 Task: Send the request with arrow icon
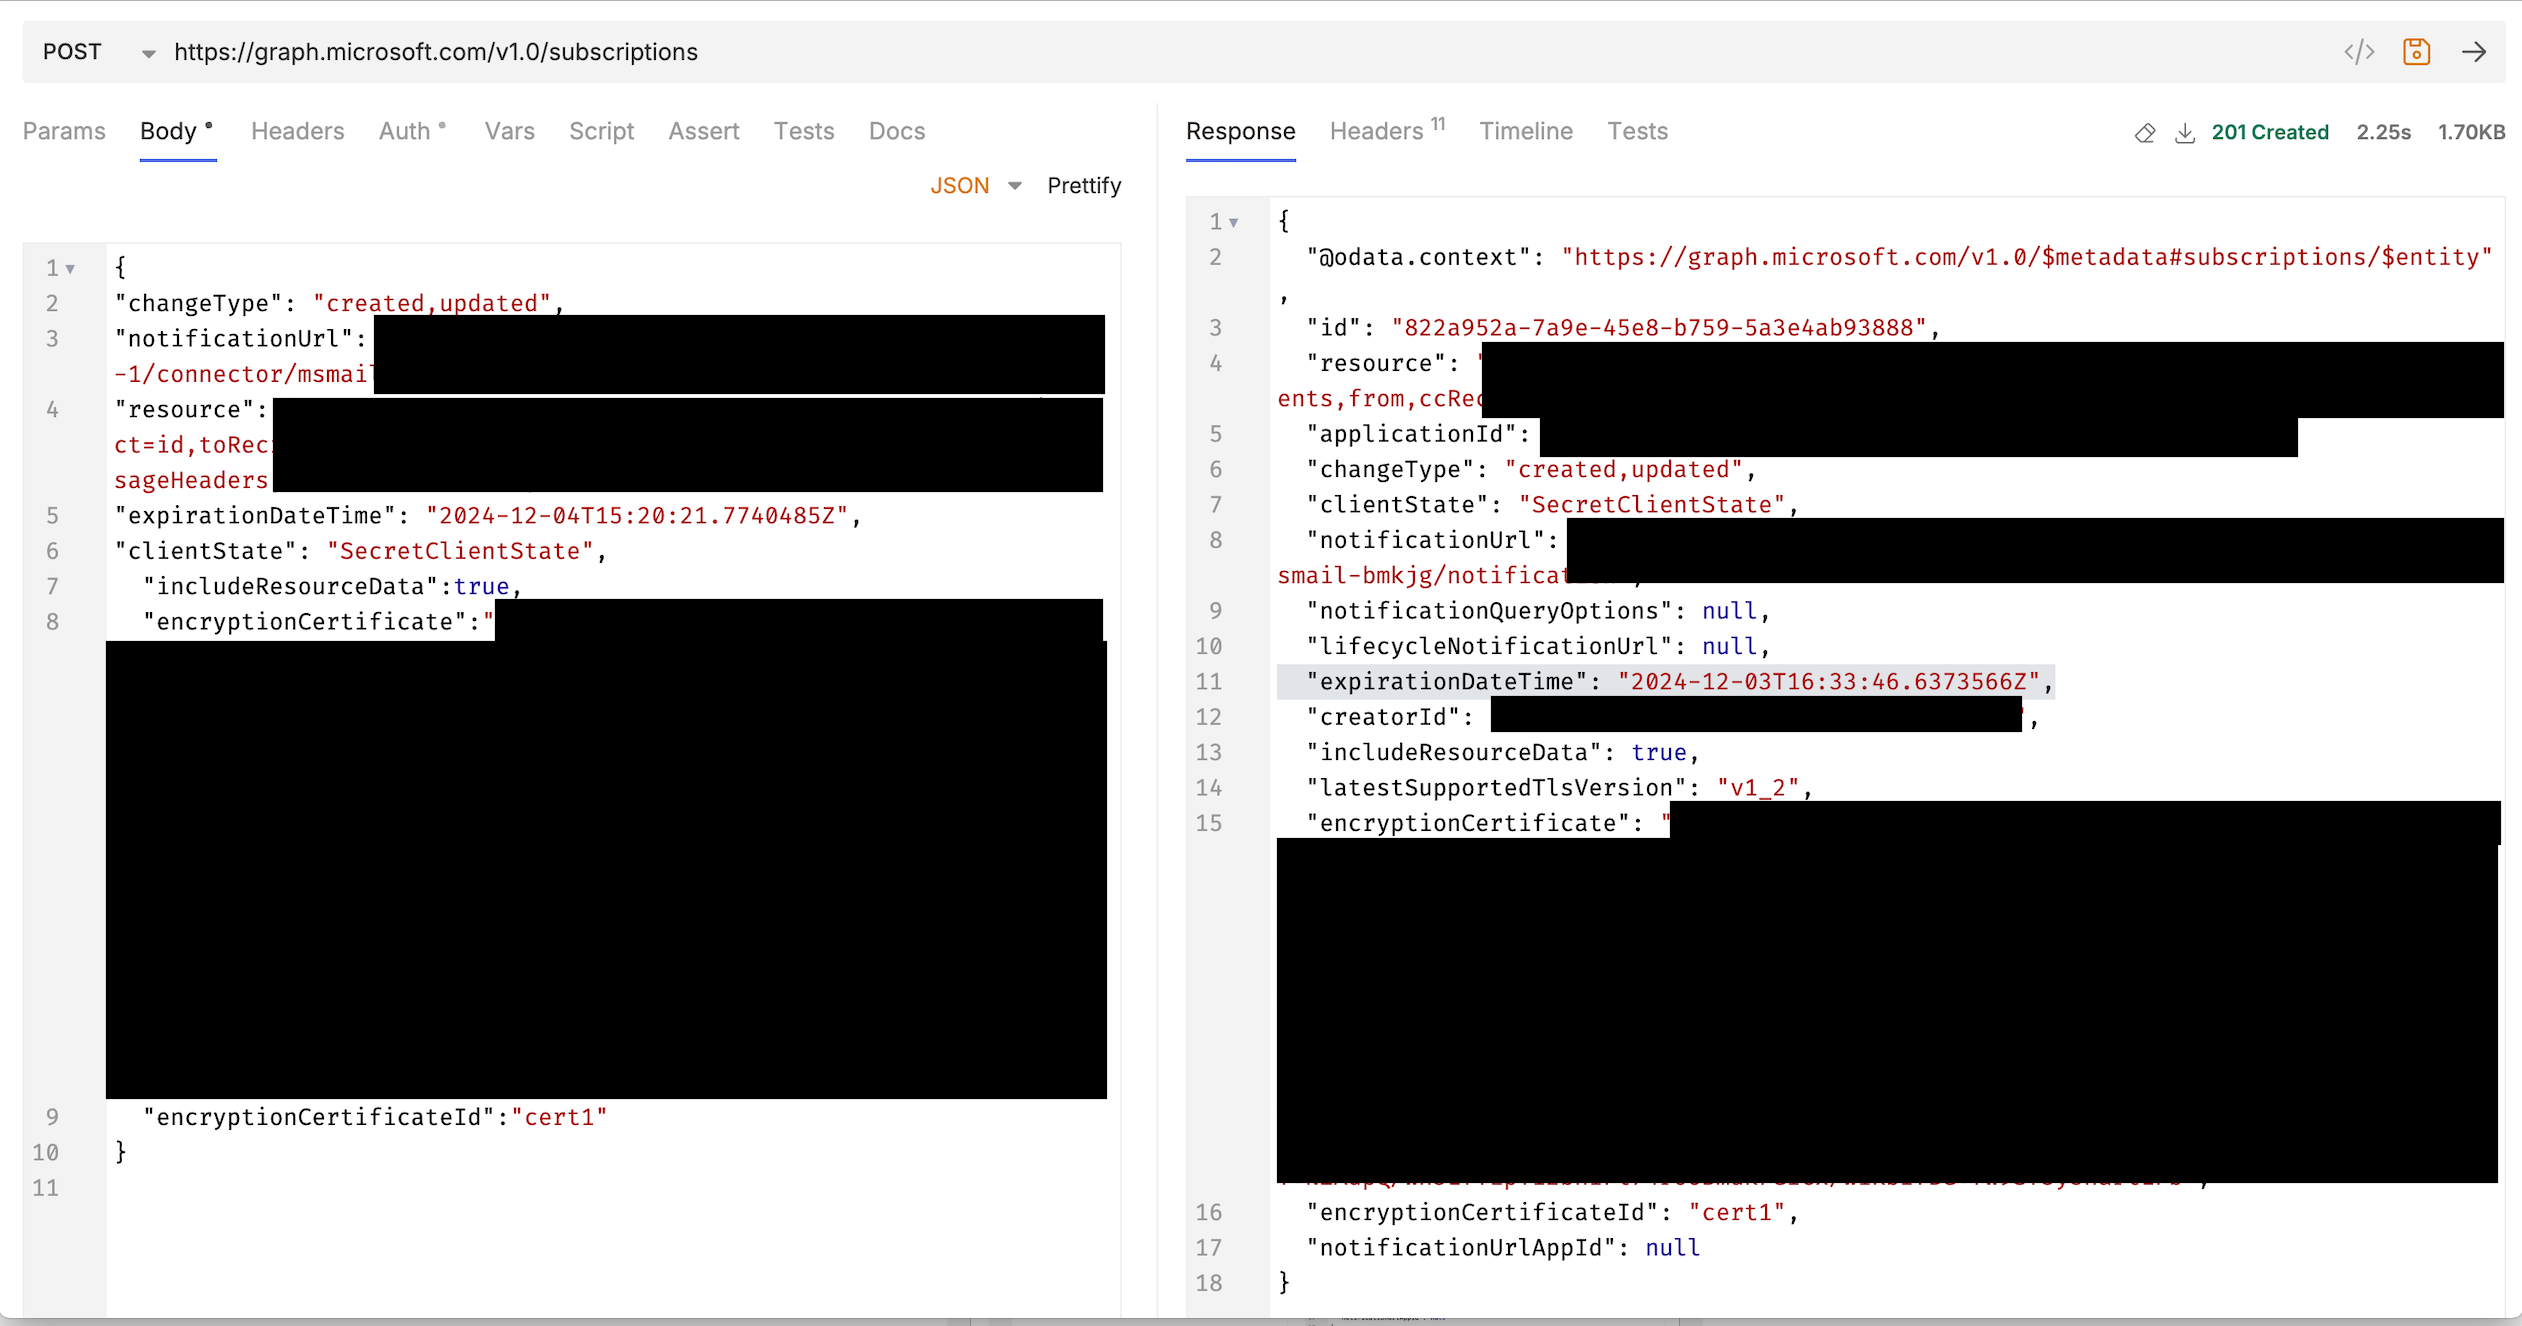pyautogui.click(x=2474, y=52)
